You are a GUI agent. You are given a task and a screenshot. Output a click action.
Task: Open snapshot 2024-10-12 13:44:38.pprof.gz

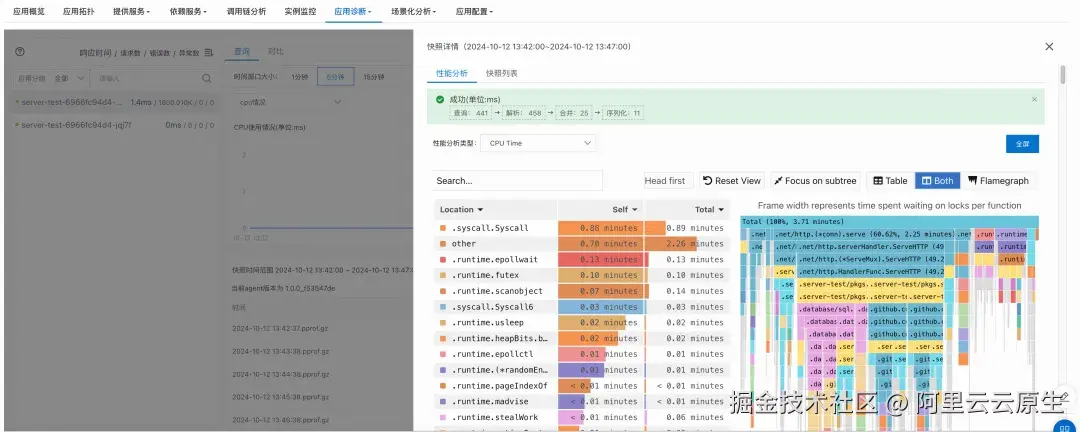(282, 374)
